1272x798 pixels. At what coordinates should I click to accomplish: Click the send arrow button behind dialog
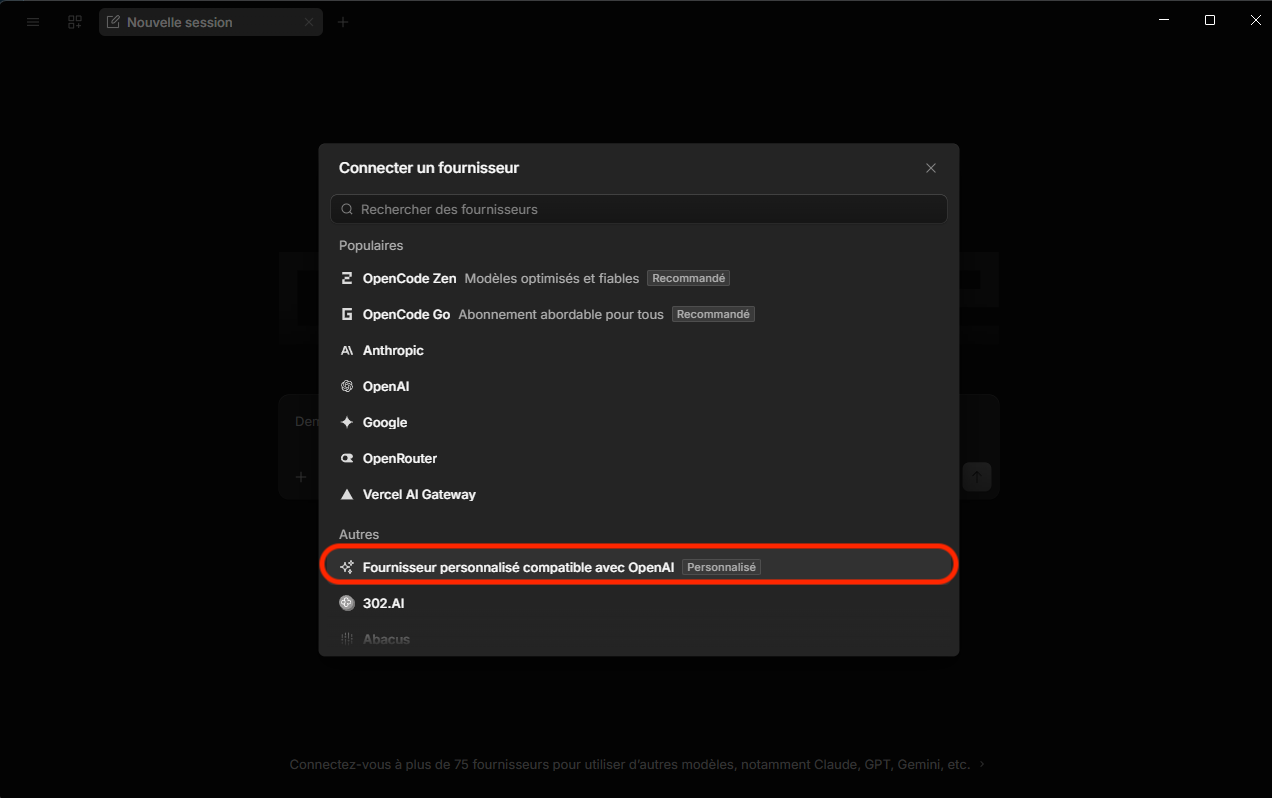(976, 477)
